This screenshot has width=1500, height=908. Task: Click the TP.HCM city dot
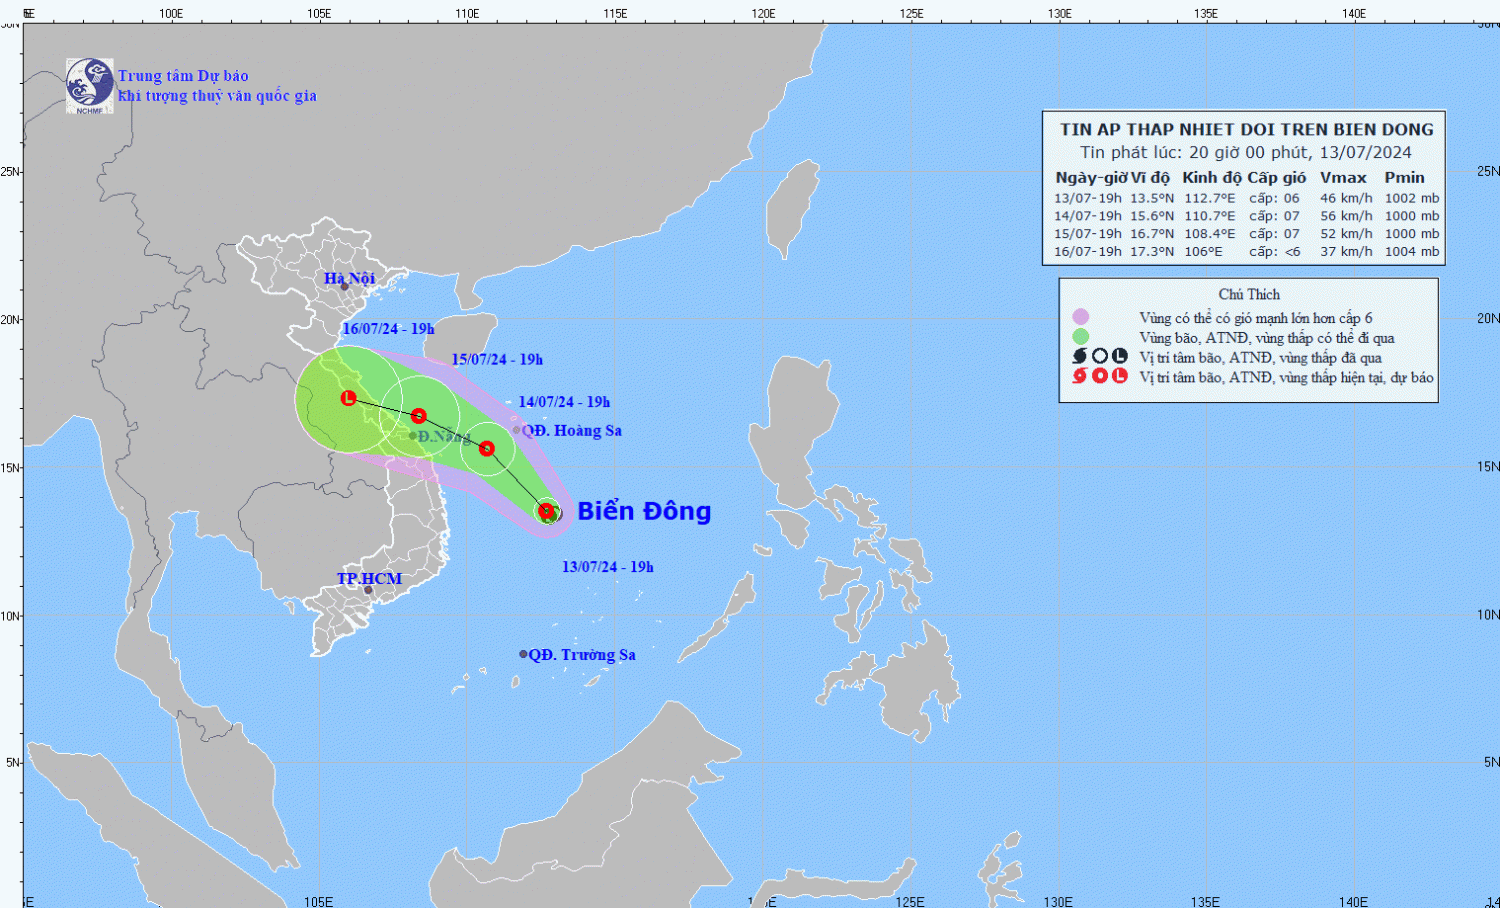[368, 590]
